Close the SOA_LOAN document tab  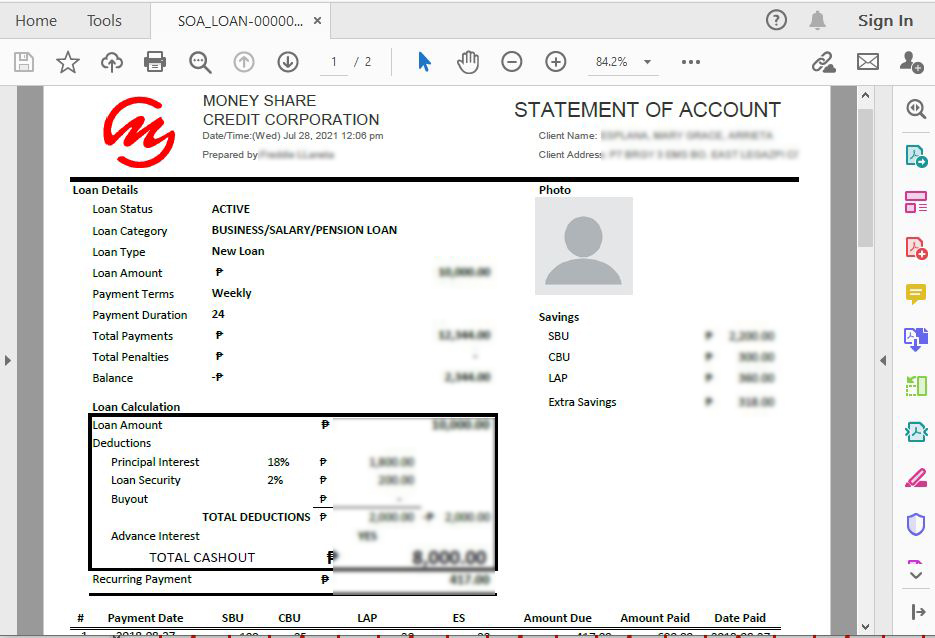click(318, 21)
